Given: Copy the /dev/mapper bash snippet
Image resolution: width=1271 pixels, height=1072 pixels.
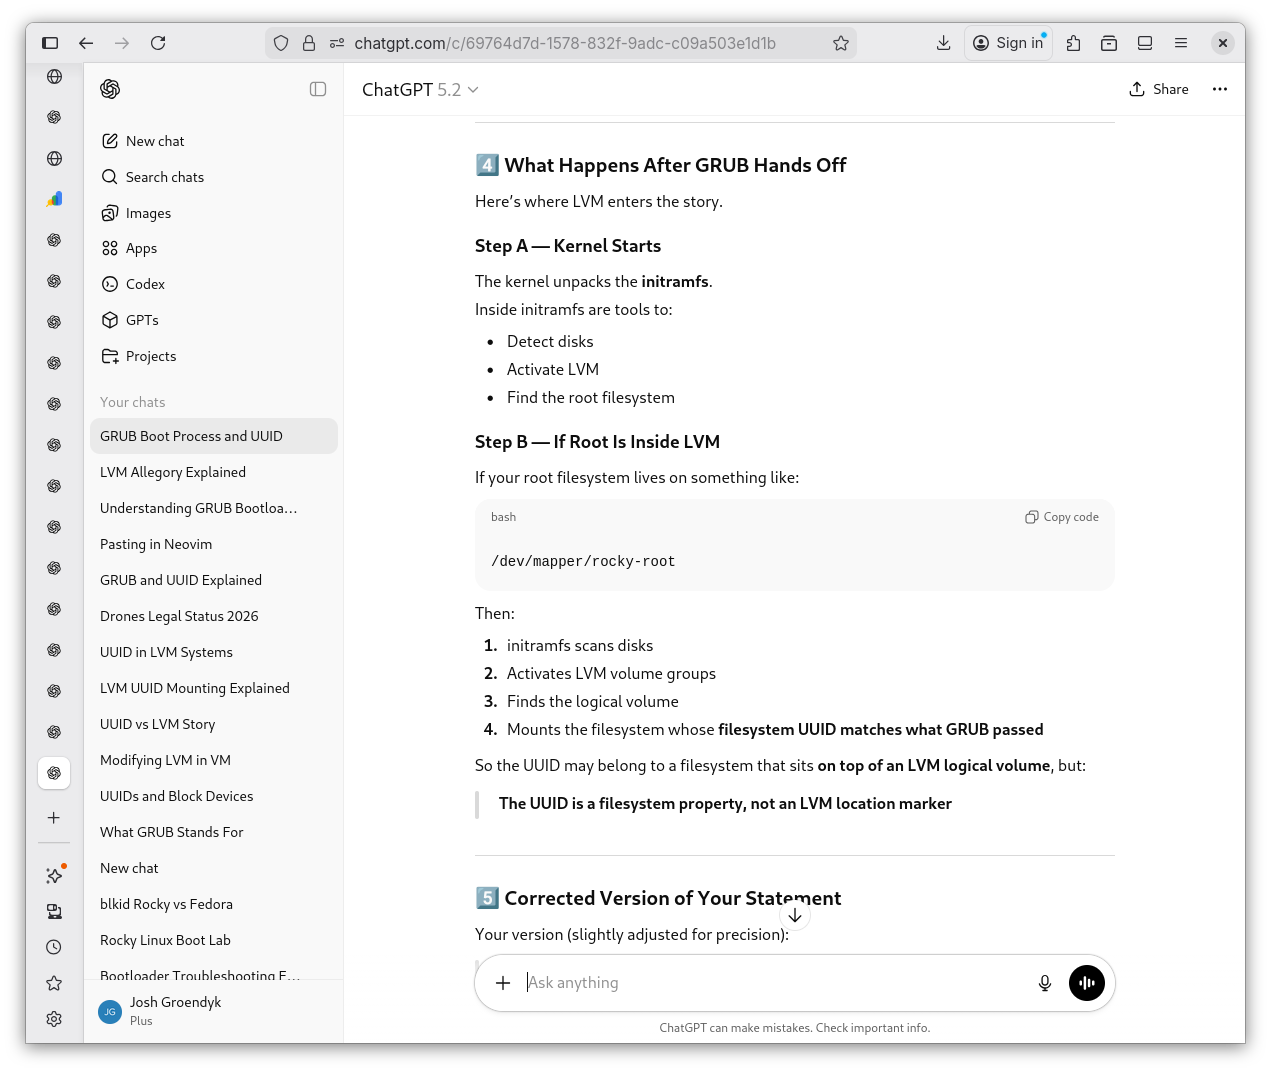Looking at the screenshot, I should [1061, 517].
